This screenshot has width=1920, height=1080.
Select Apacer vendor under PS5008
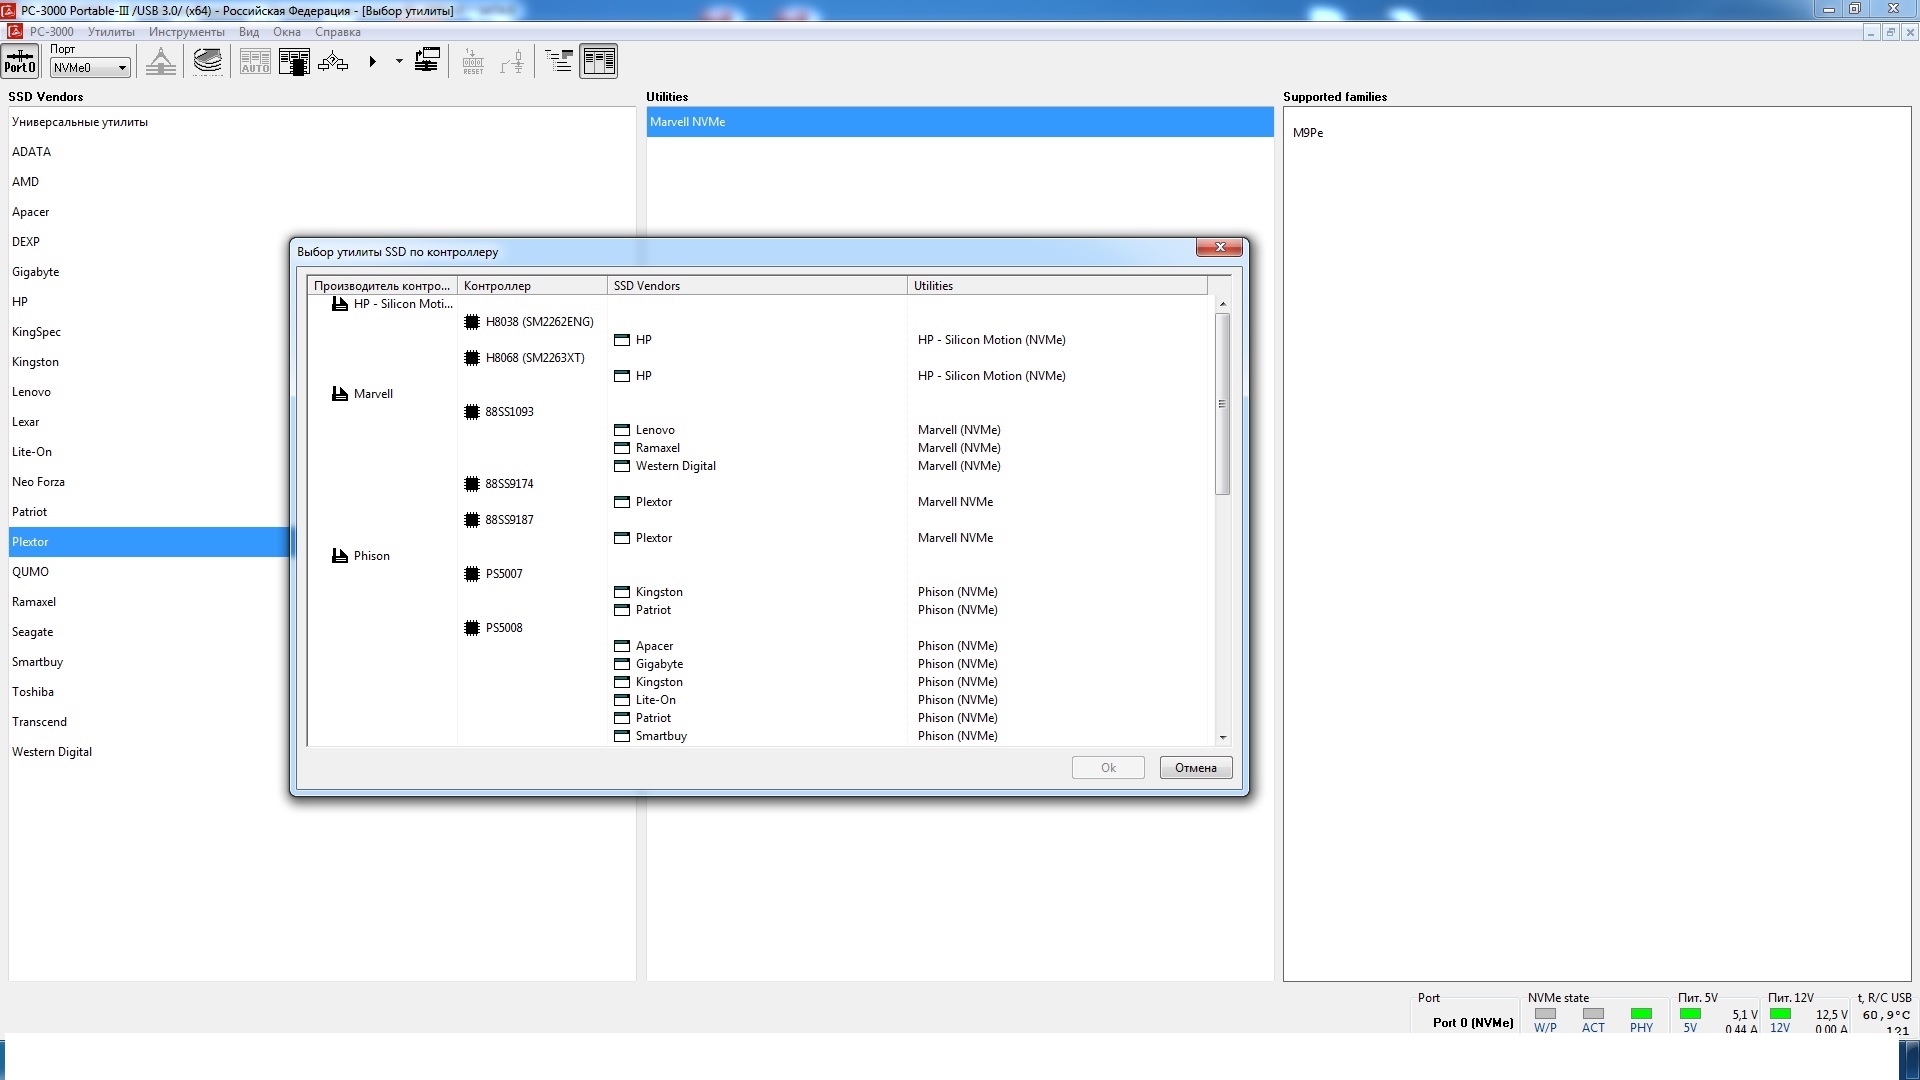[654, 646]
